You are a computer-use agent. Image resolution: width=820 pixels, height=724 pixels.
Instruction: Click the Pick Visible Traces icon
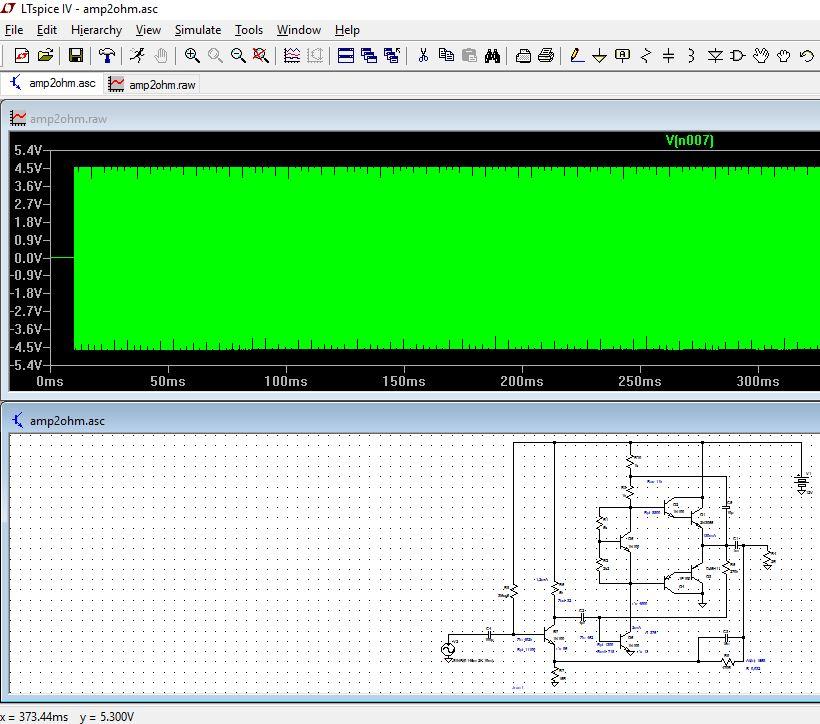[x=292, y=55]
